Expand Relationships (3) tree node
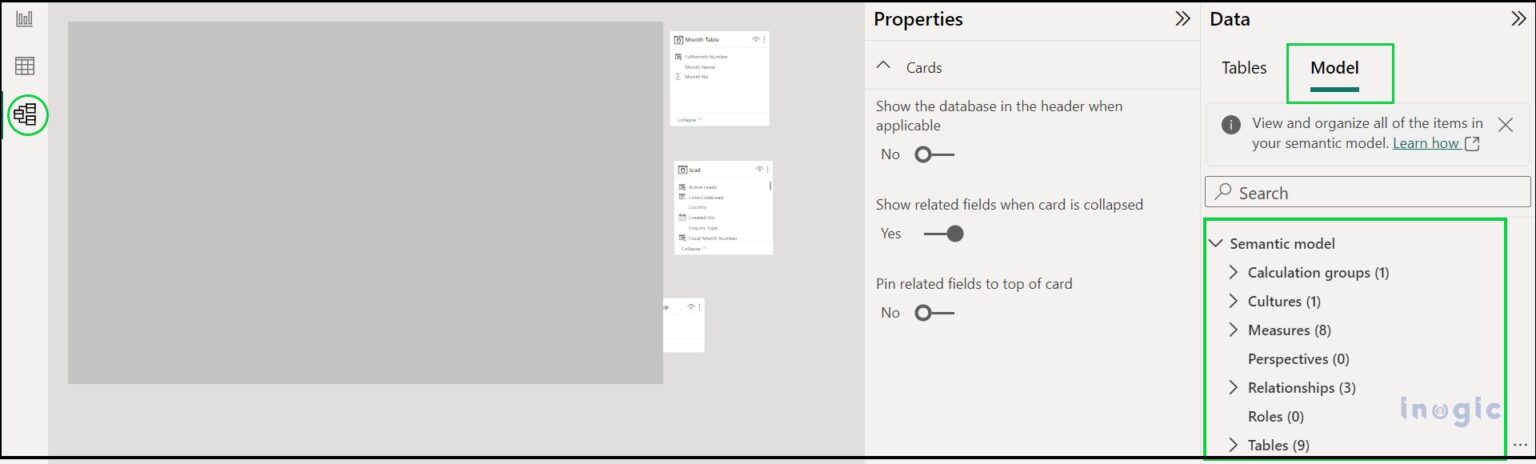Screen dimensions: 1536x464 coord(1233,387)
